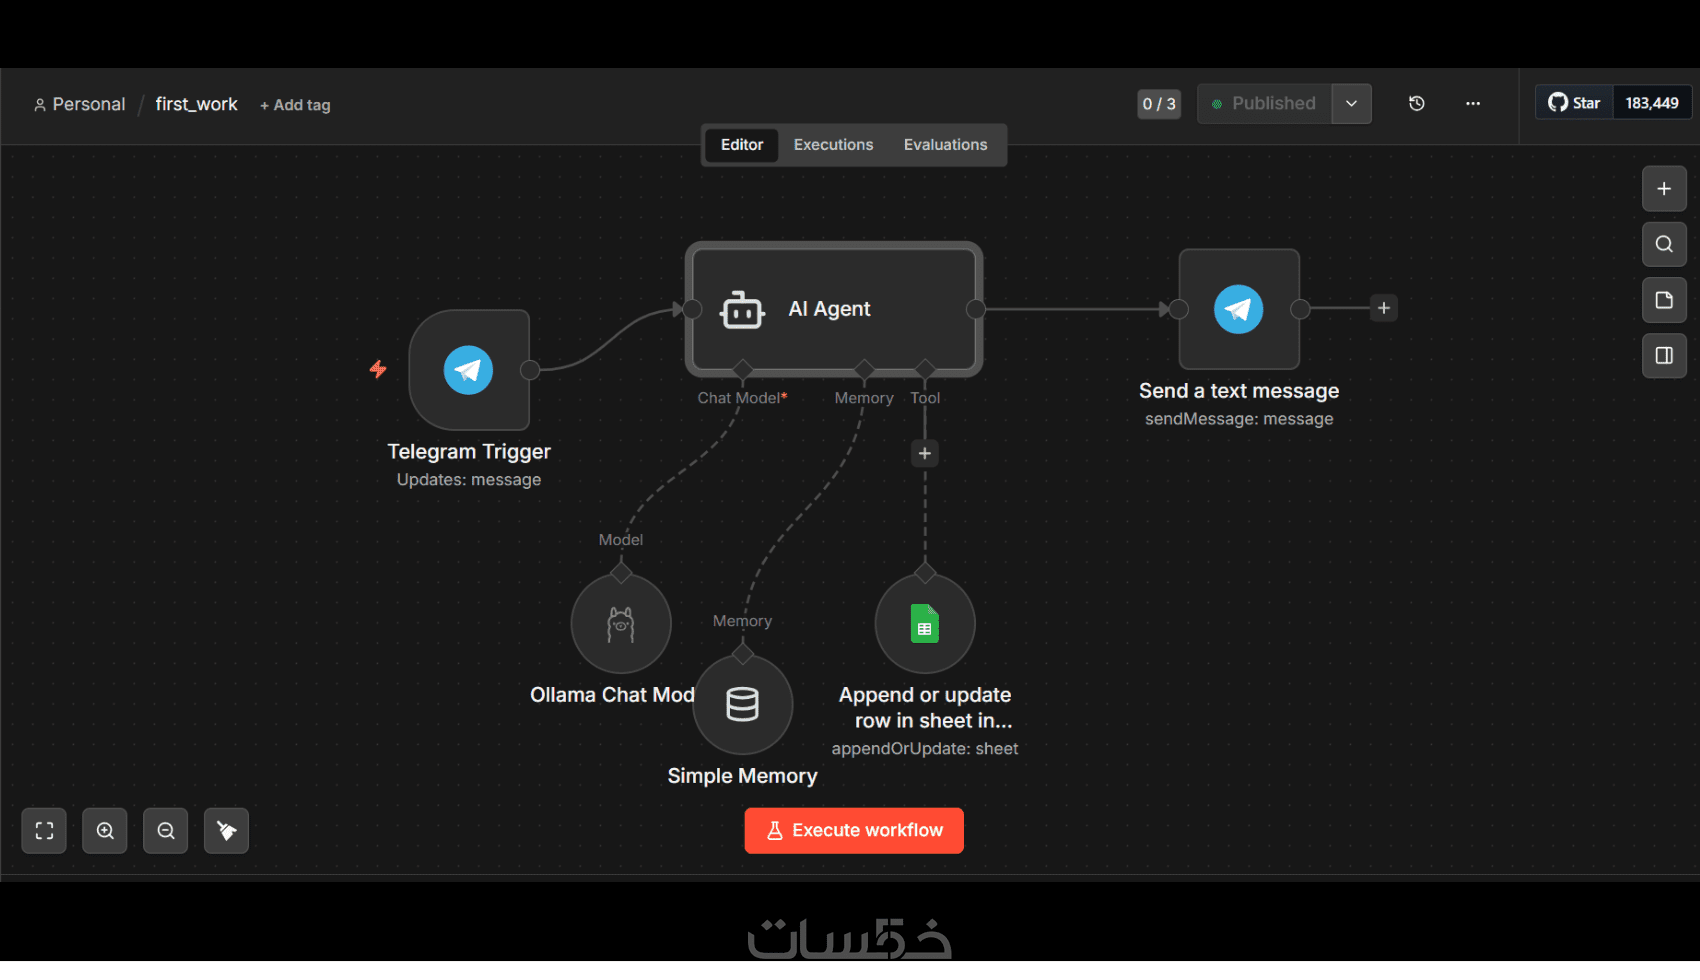Click the sendMessage: message subtitle
Screen dimensions: 1700x980
pos(1239,419)
